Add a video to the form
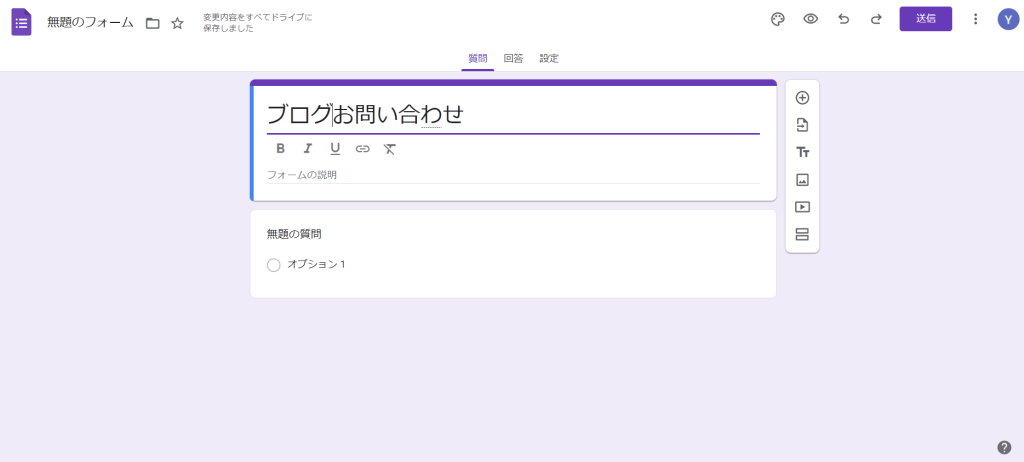Screen dimensions: 1024x462 click(802, 207)
